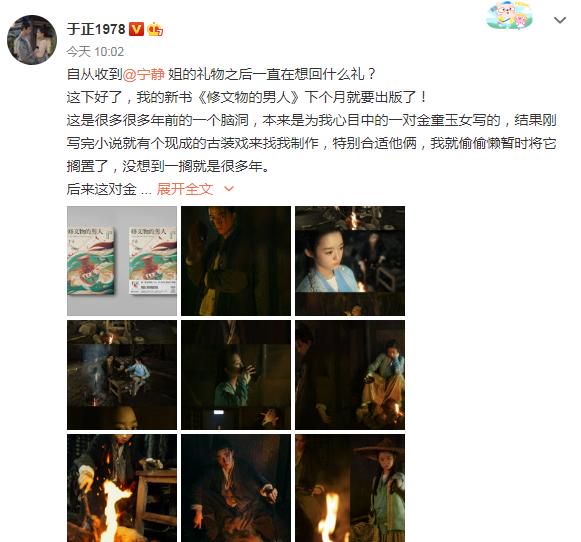Open the 于正1978 username link
This screenshot has height=542, width=581.
pyautogui.click(x=96, y=29)
